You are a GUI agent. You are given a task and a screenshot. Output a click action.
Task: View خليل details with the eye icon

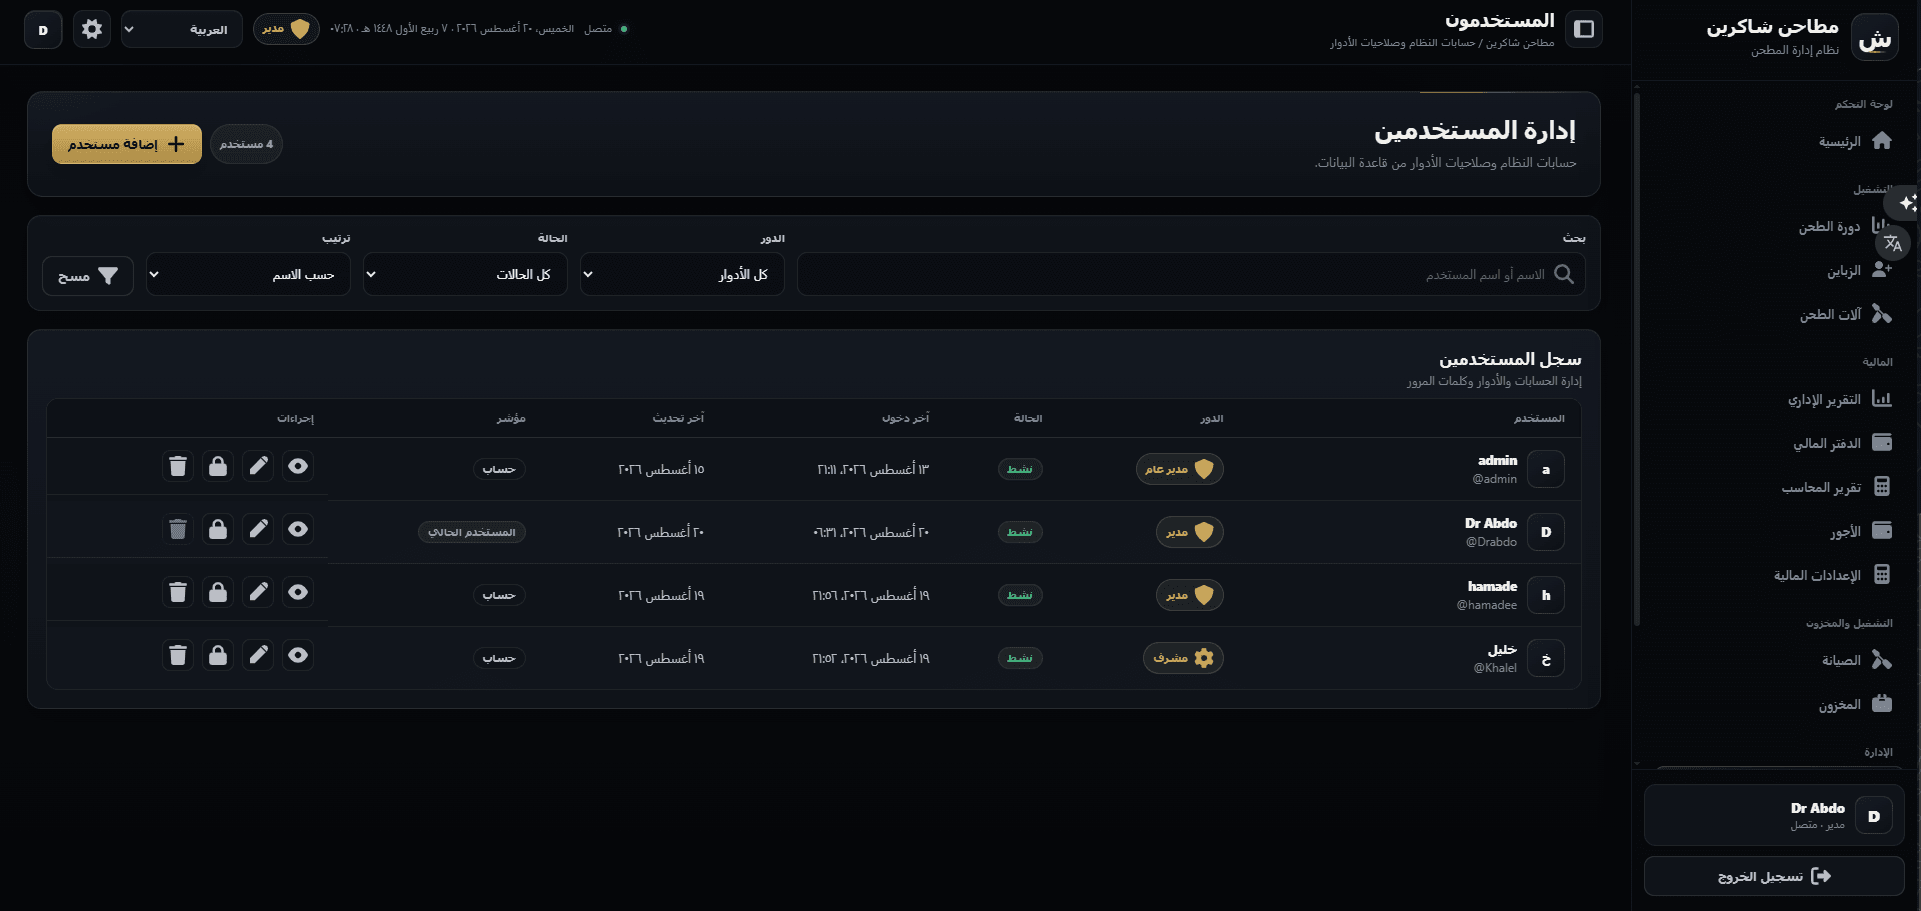coord(298,655)
